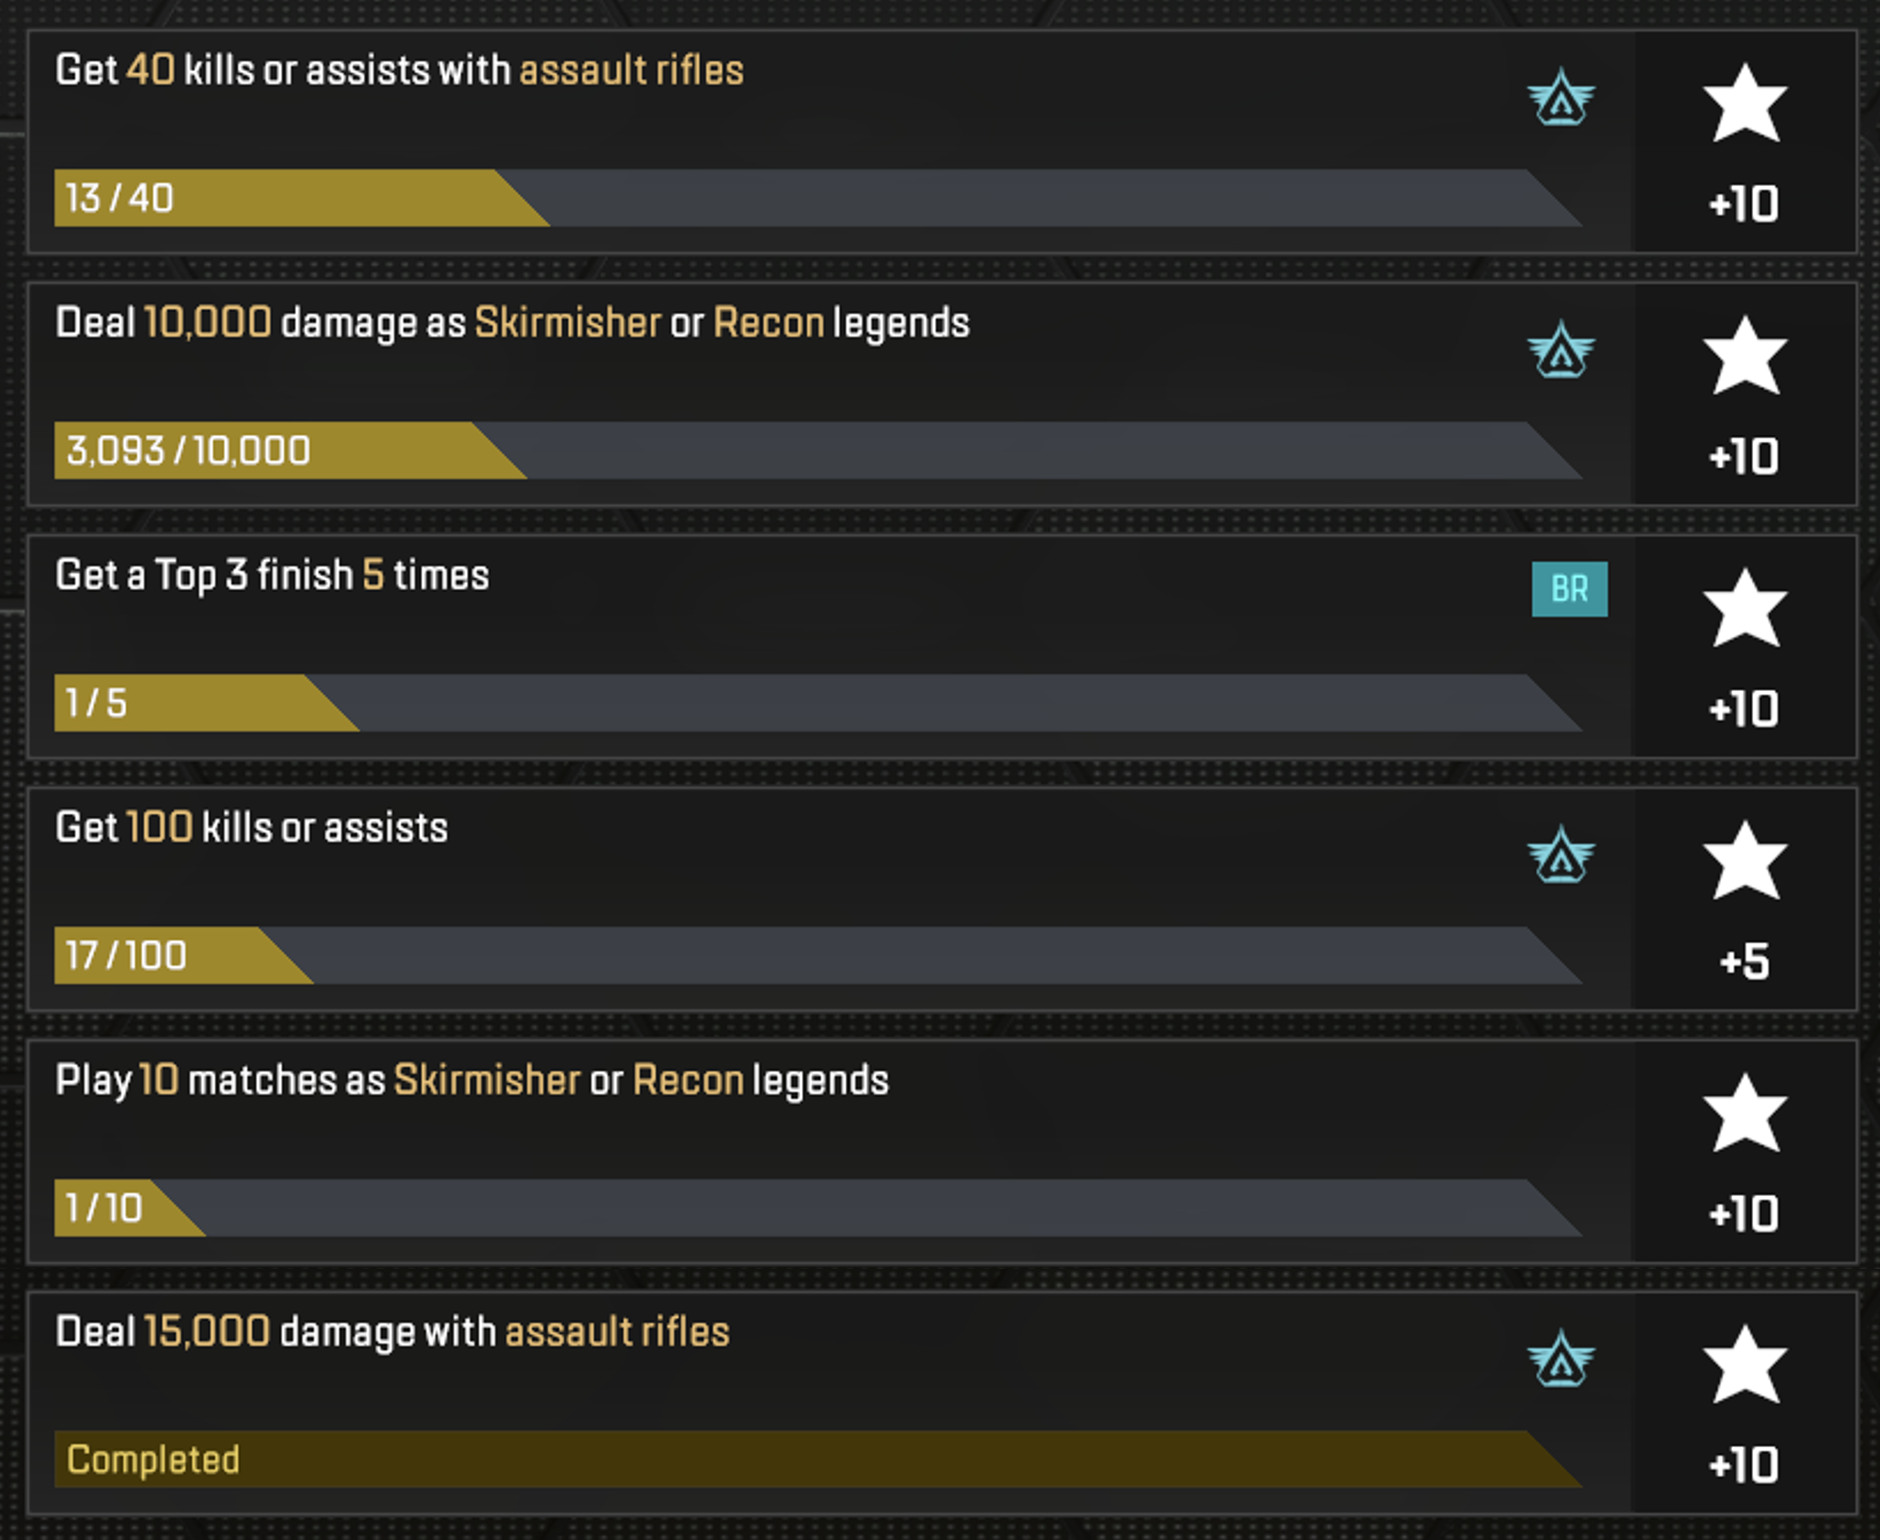1880x1540 pixels.
Task: Click the 1 / 5 progress bar
Action: [815, 703]
